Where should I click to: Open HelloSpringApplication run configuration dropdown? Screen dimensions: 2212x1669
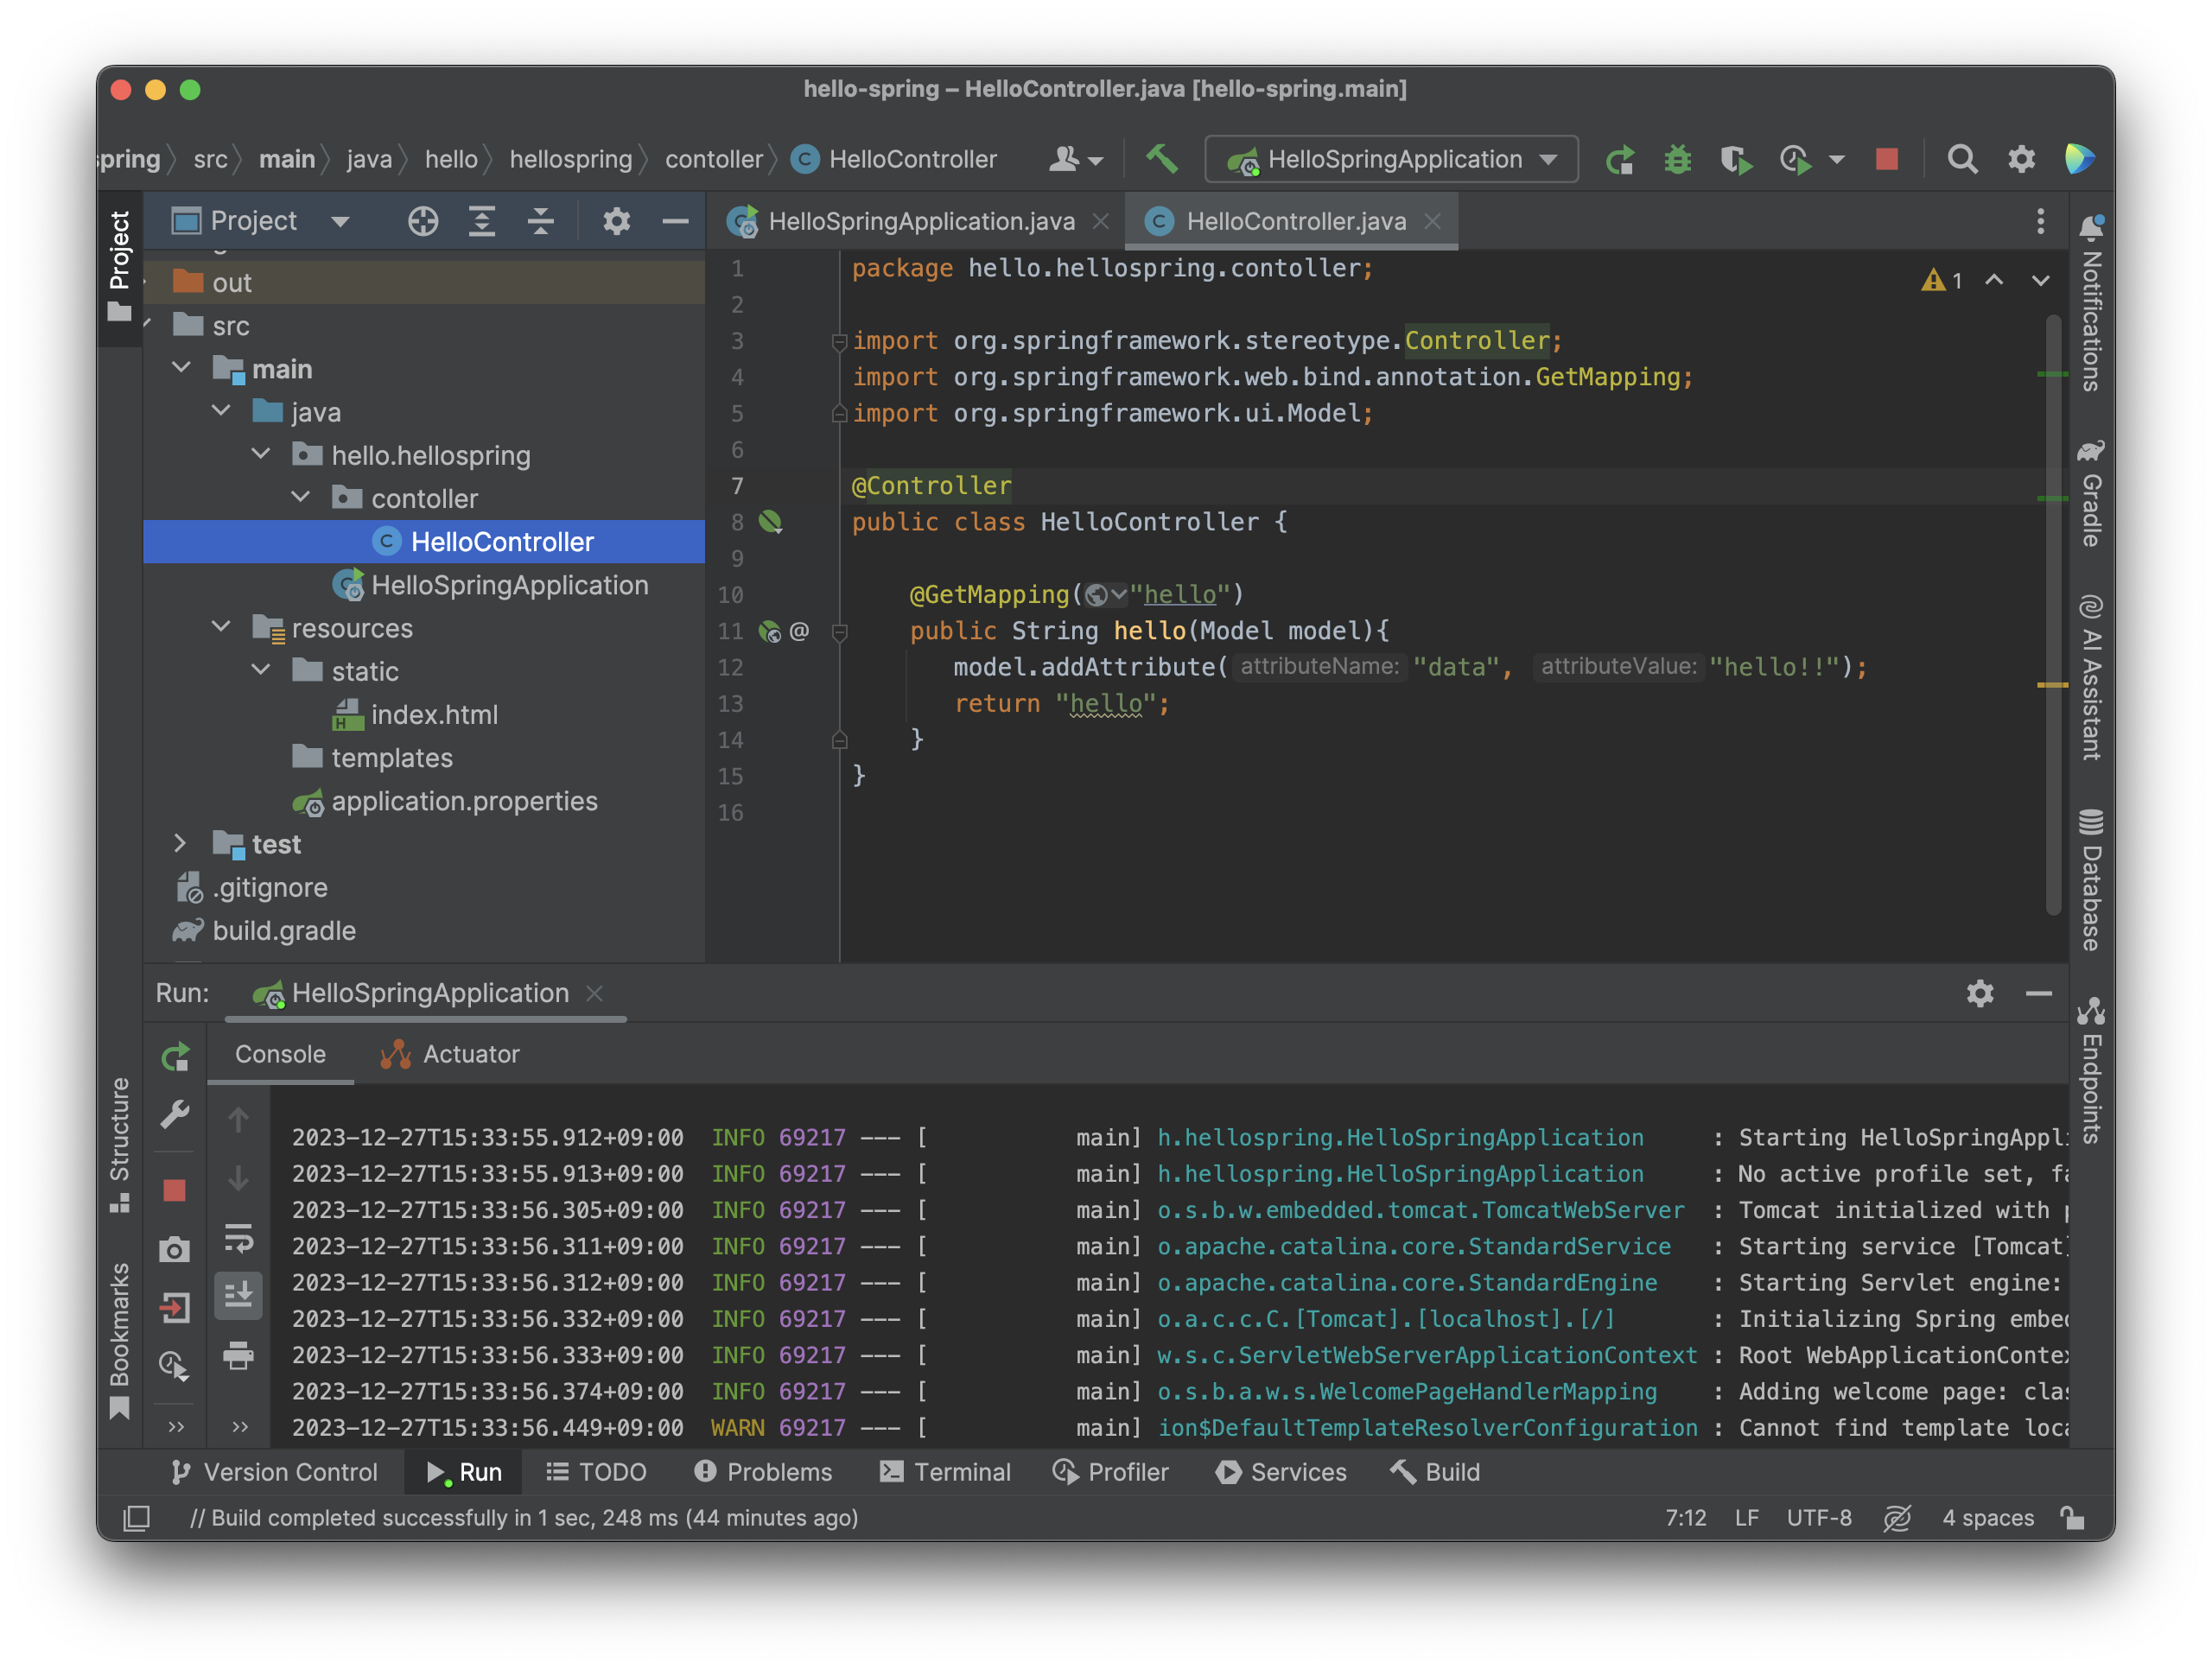pos(1391,159)
